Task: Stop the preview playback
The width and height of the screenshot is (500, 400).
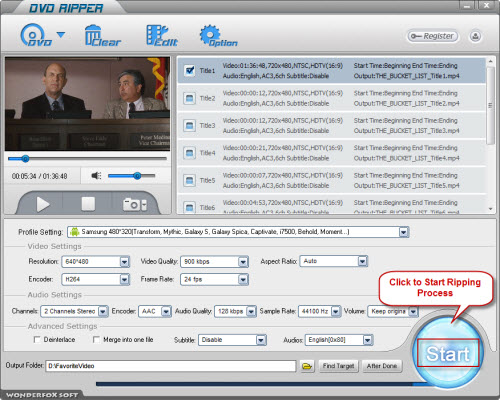Action: tap(88, 204)
